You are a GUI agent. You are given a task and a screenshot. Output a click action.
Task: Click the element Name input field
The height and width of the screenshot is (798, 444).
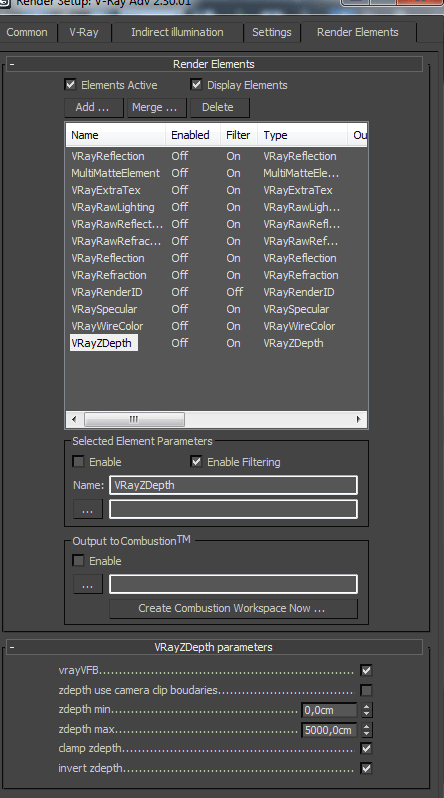click(x=234, y=485)
